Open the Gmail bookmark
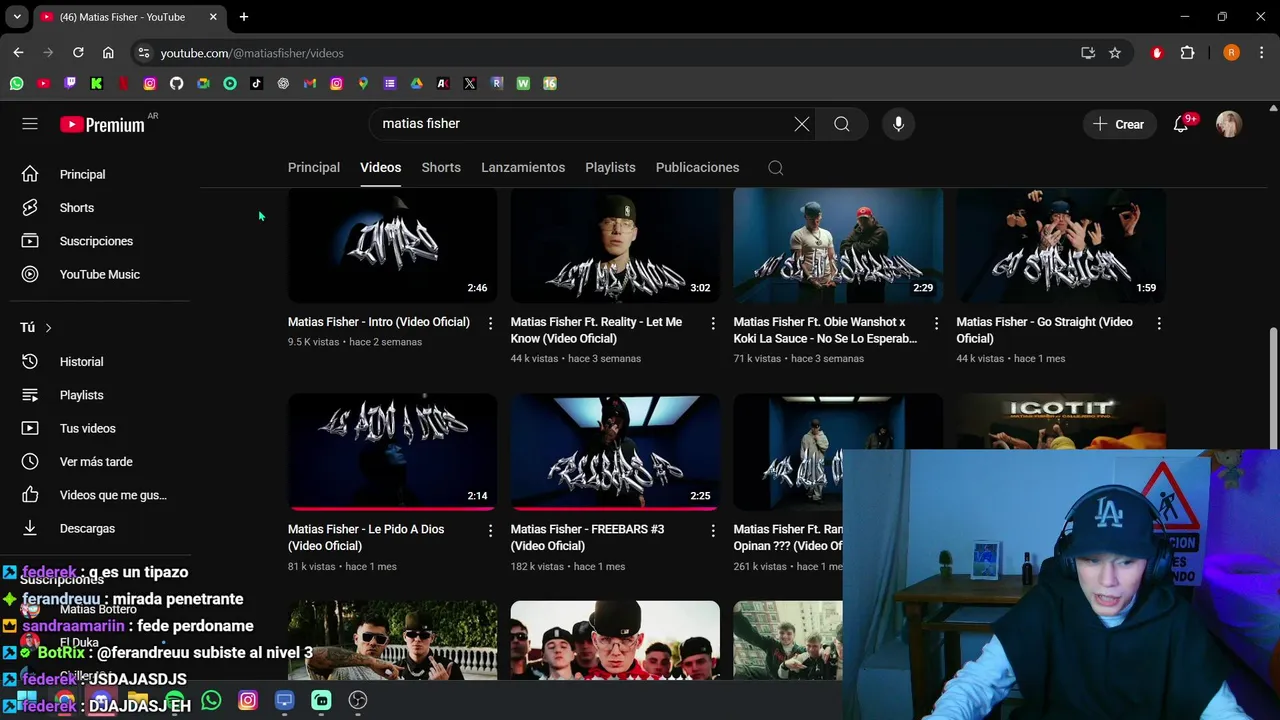Image resolution: width=1280 pixels, height=720 pixels. tap(310, 84)
